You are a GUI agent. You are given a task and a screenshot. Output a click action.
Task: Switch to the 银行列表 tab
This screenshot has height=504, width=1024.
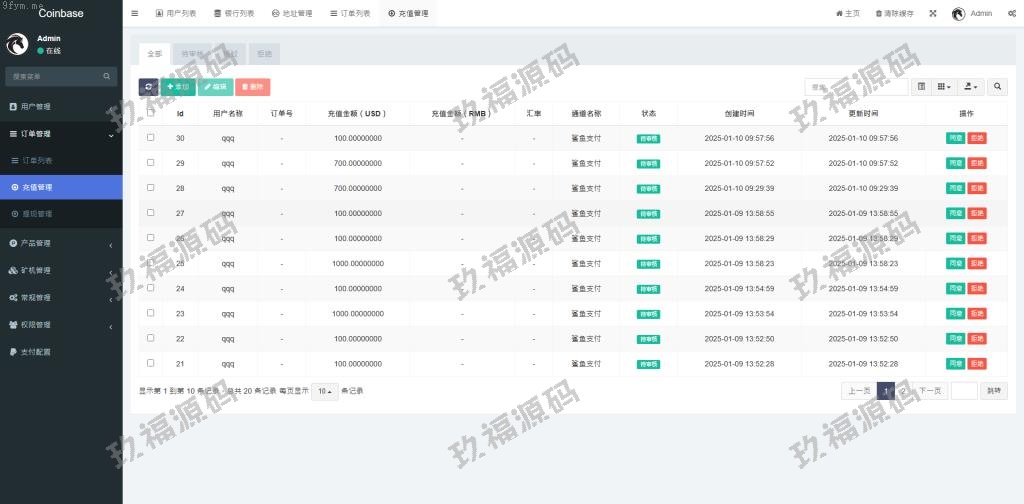(234, 13)
